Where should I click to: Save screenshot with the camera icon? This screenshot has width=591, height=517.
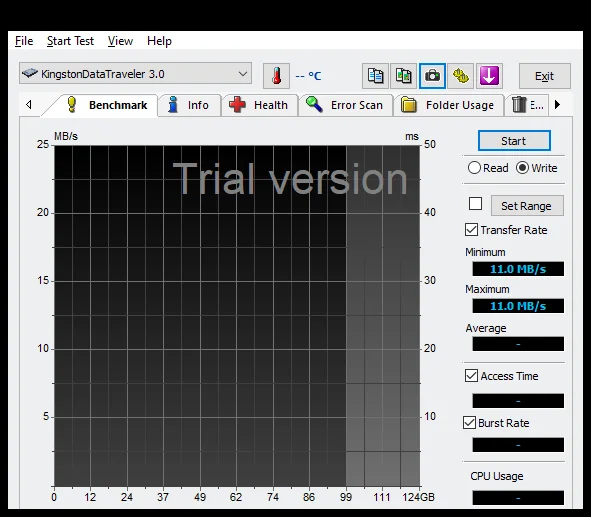pos(432,76)
